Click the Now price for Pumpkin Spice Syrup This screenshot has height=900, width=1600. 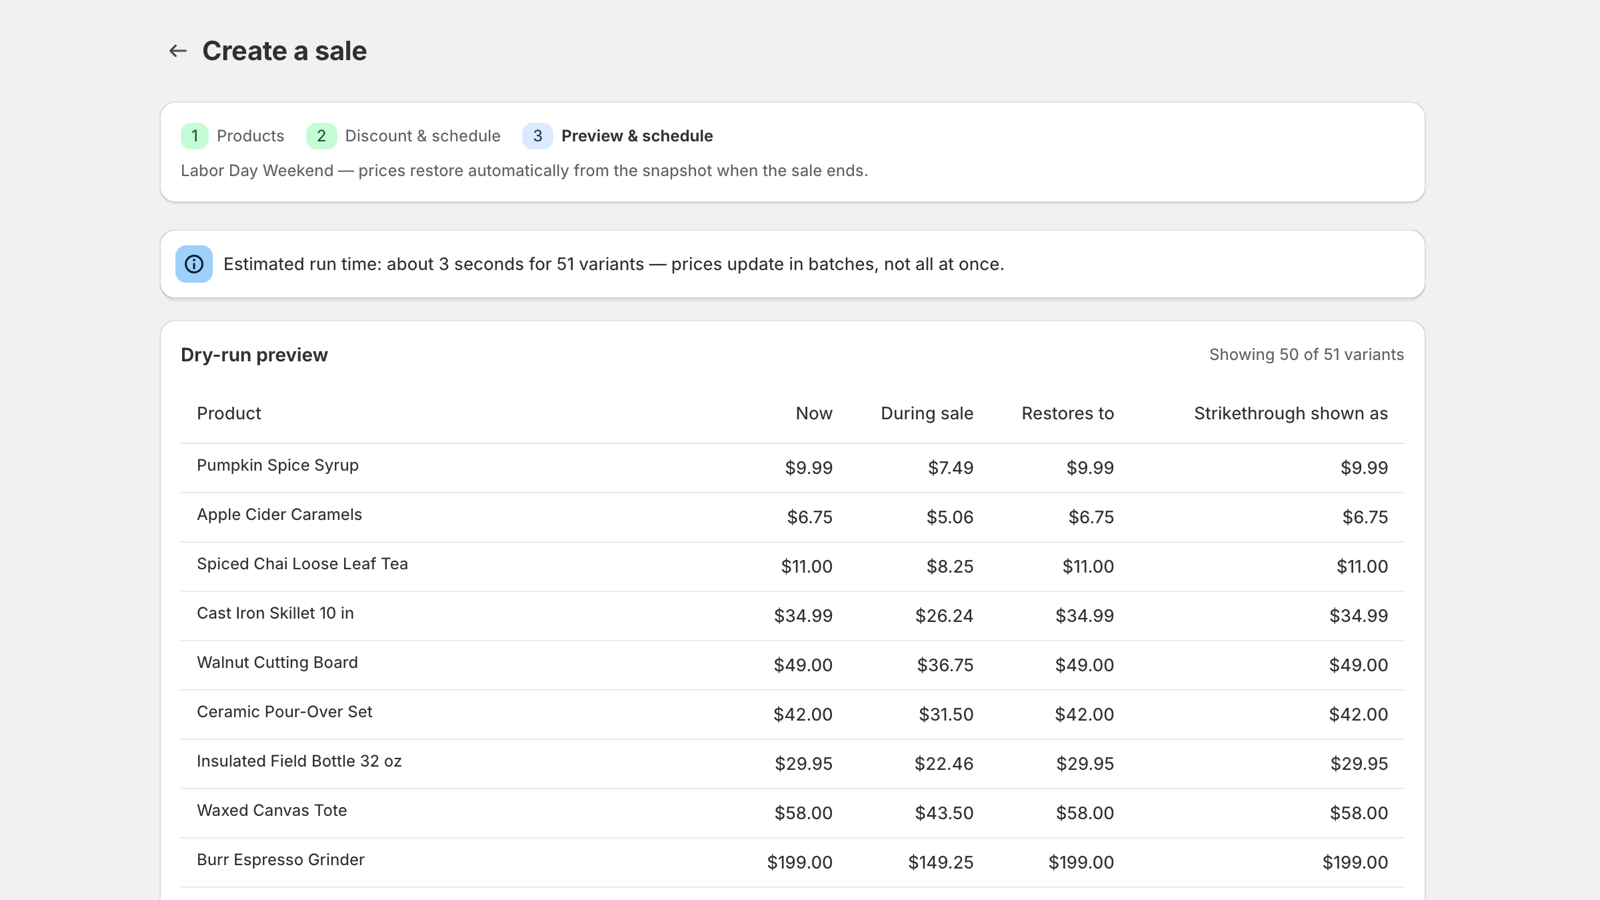tap(809, 468)
